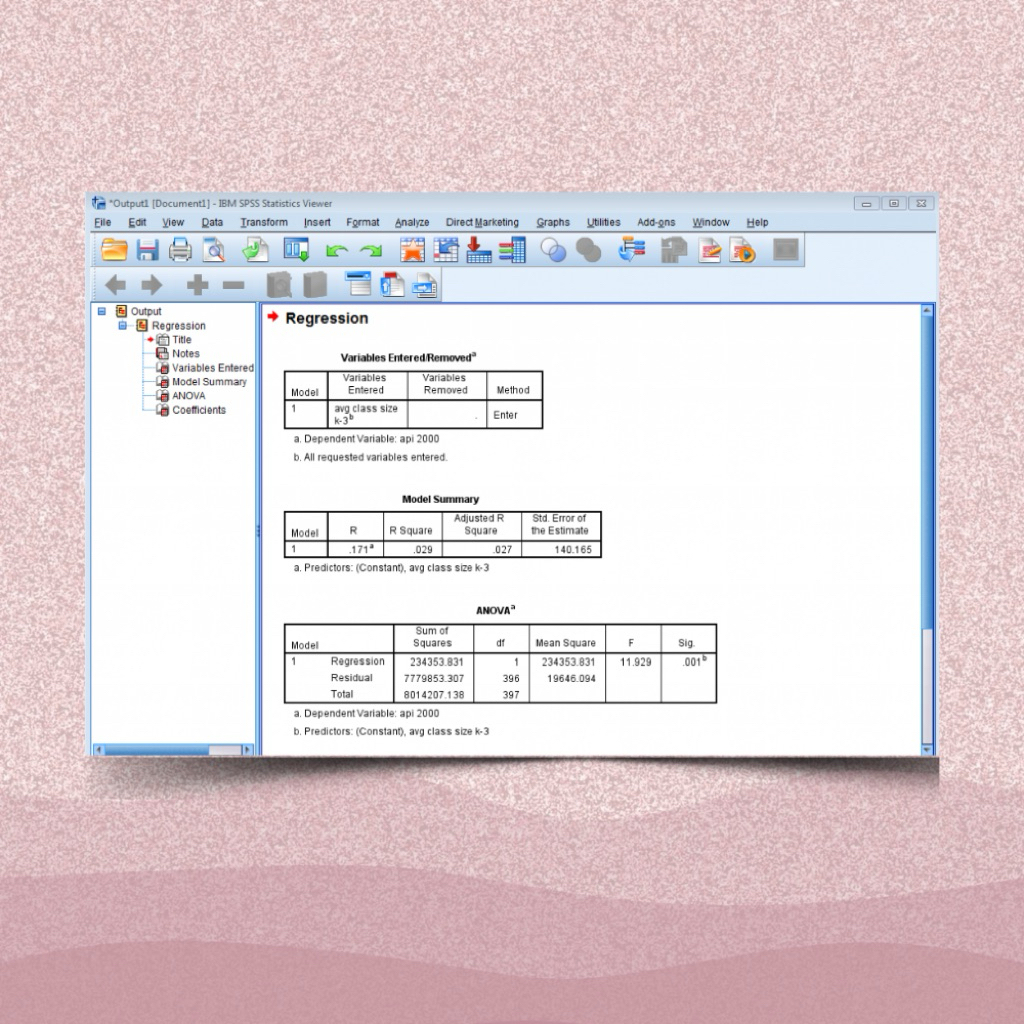Image resolution: width=1024 pixels, height=1024 pixels.
Task: Click the Insert Text icon
Action: pyautogui.click(x=425, y=285)
